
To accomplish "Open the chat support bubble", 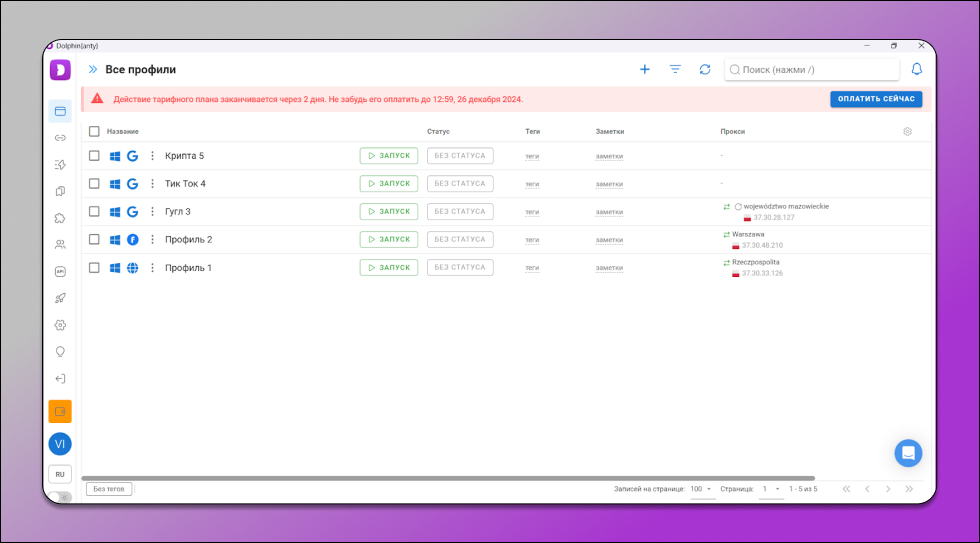I will click(x=908, y=453).
